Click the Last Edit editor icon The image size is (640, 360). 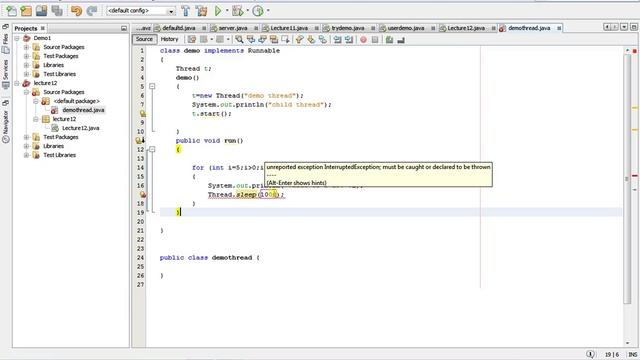[192, 40]
